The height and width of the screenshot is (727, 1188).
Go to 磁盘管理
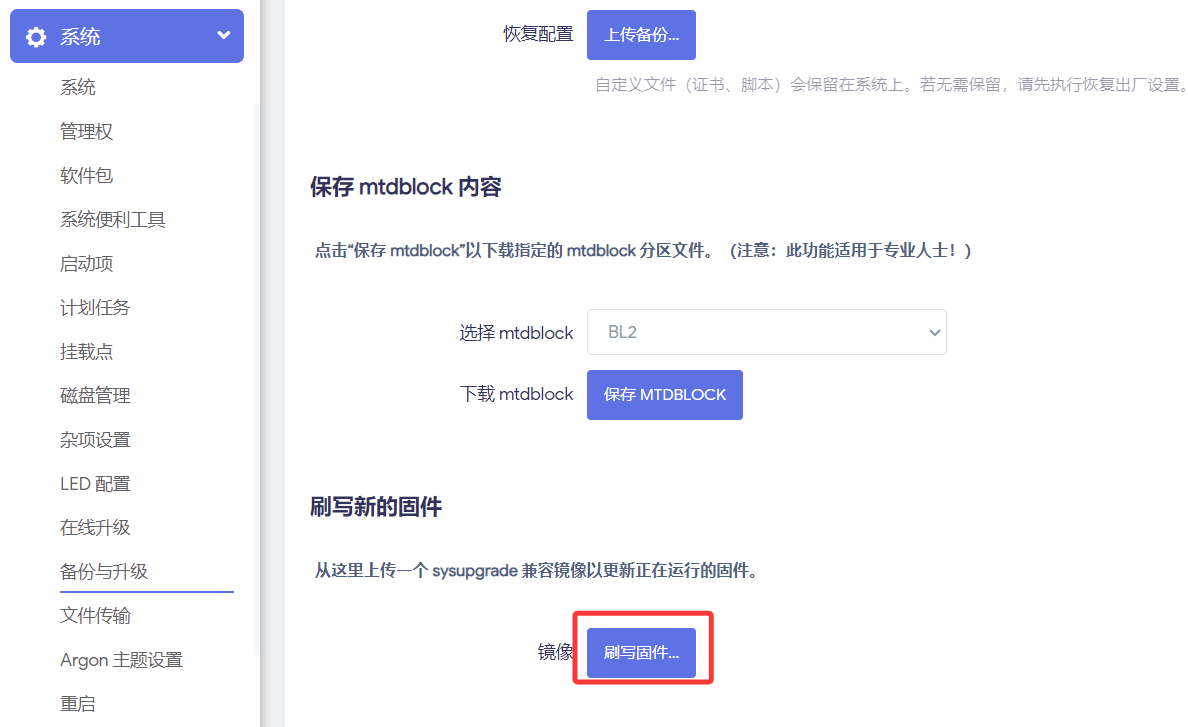point(95,396)
